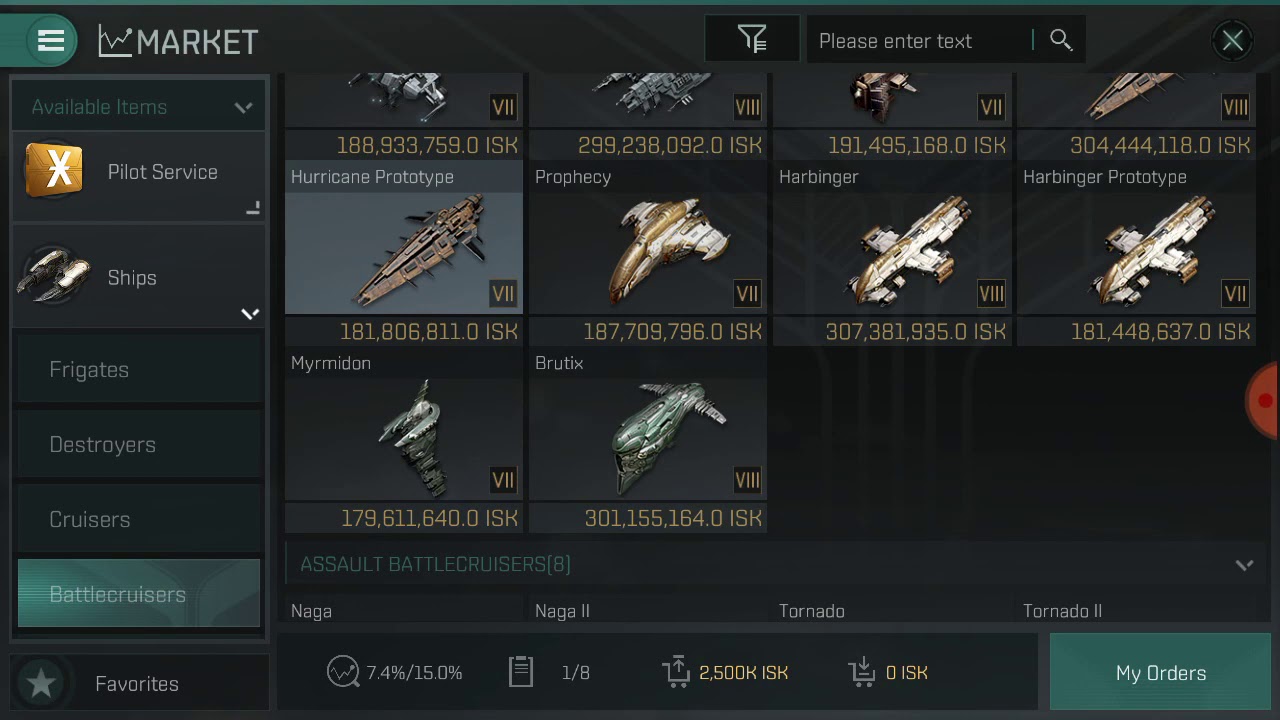The image size is (1280, 720).
Task: Open the market filter icon
Action: pos(752,40)
